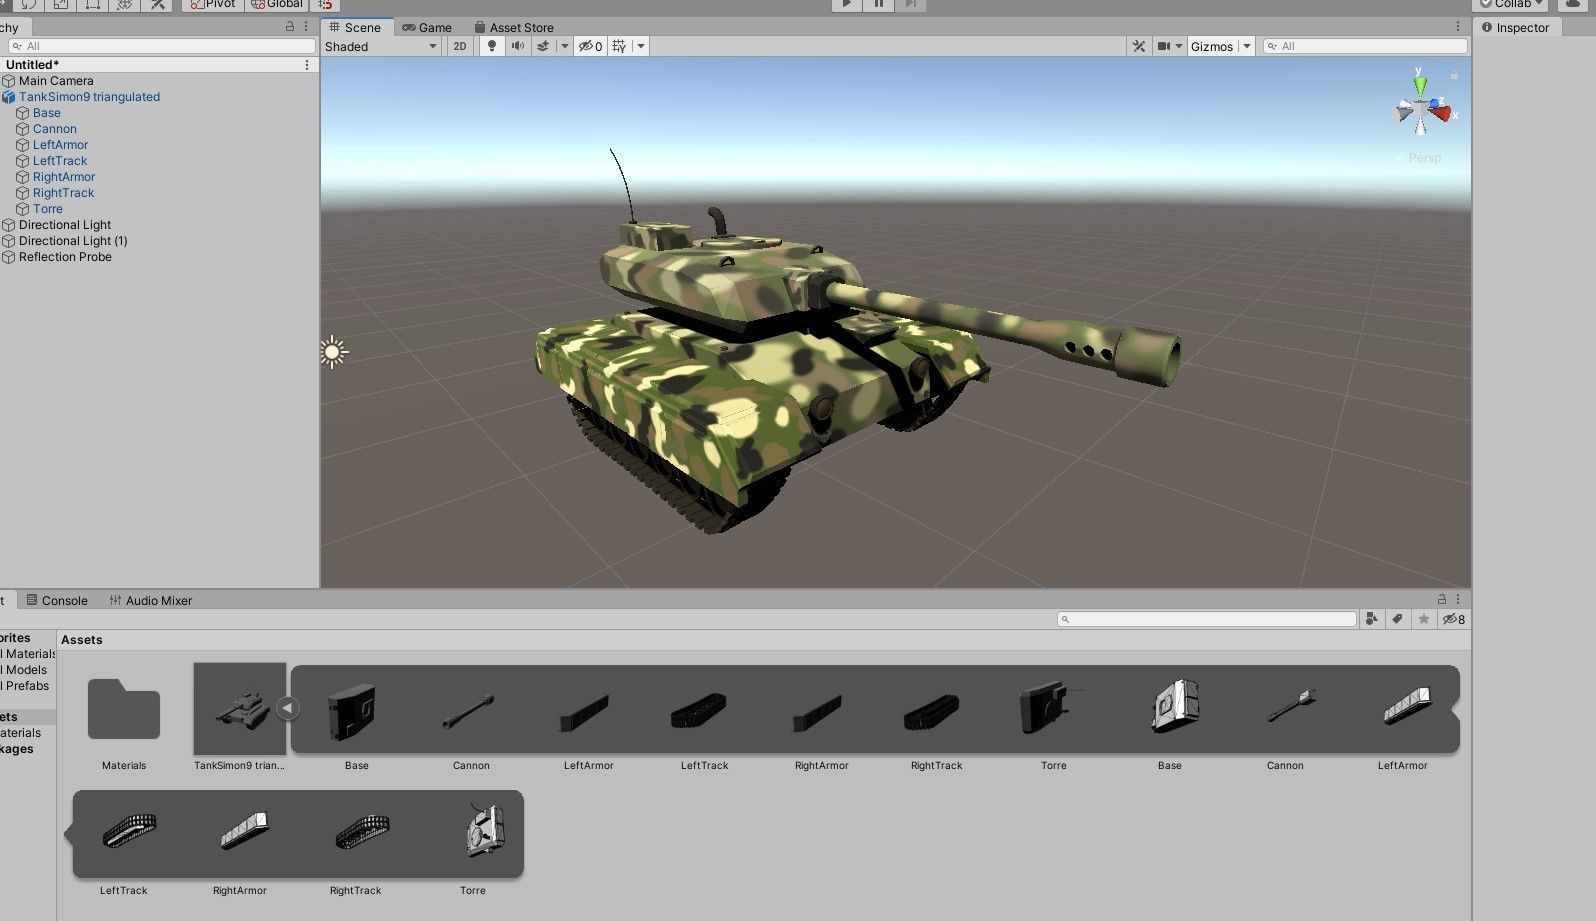Toggle hidden packages visibility showing 8
Screen dimensions: 1596x921
click(x=1454, y=619)
